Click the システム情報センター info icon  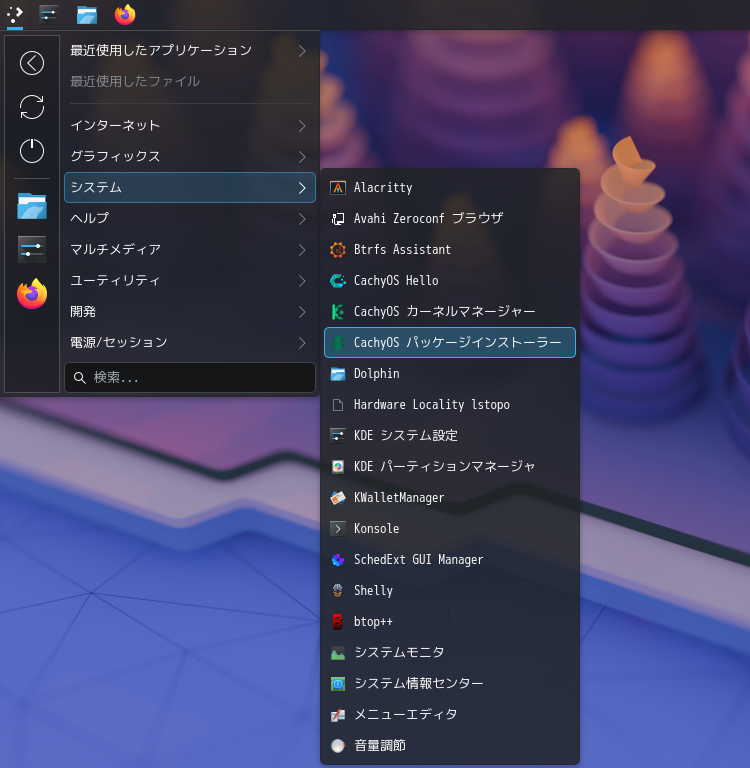tap(338, 683)
